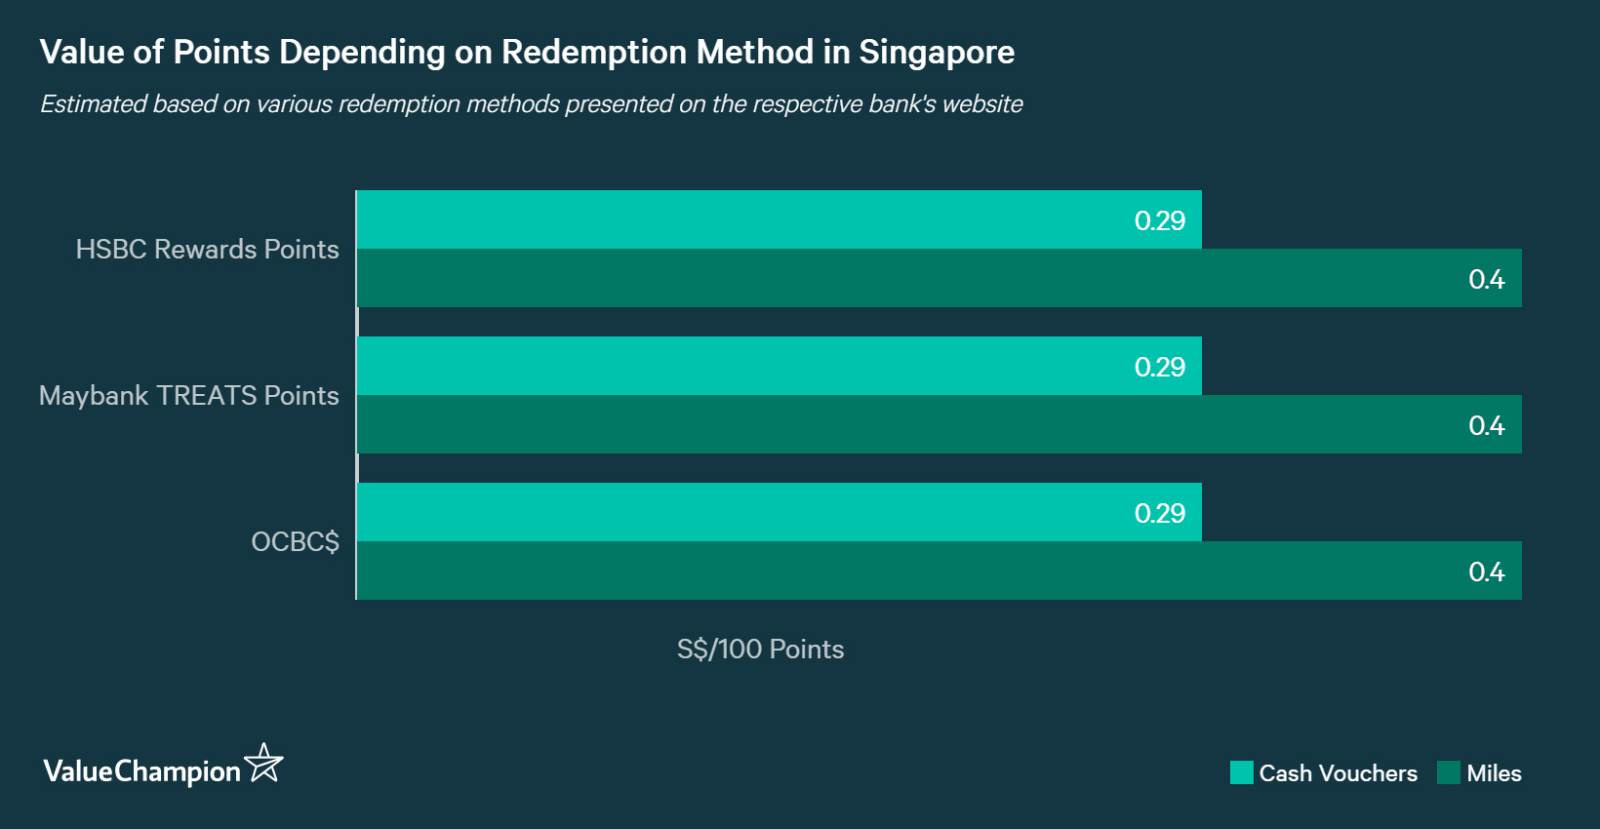This screenshot has width=1600, height=829.
Task: Select the OCBC$ miles bar
Action: (x=939, y=570)
